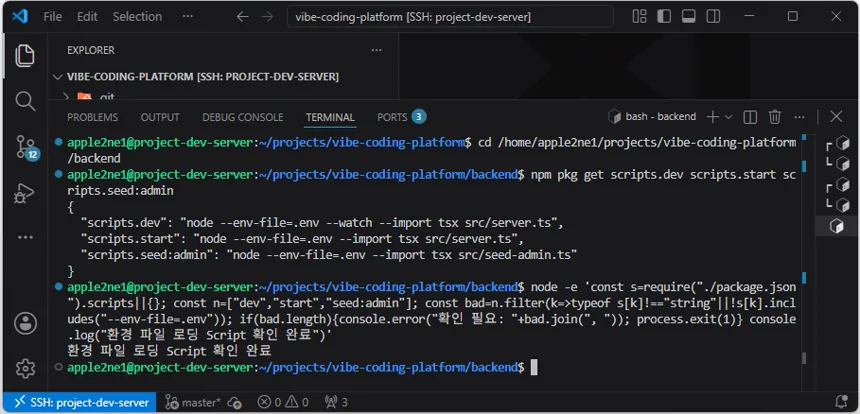This screenshot has height=414, width=860.
Task: Show the hidden menus ellipsis in title bar
Action: pyautogui.click(x=188, y=17)
